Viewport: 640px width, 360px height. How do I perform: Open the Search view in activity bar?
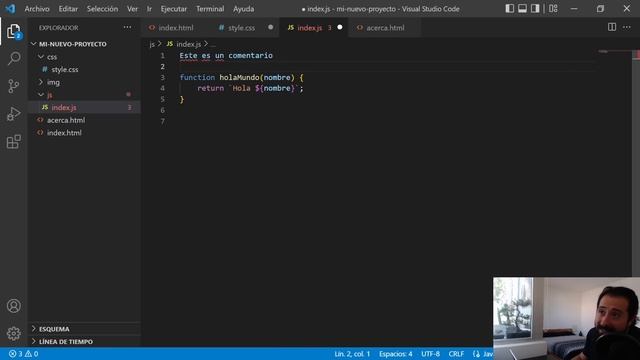13,58
